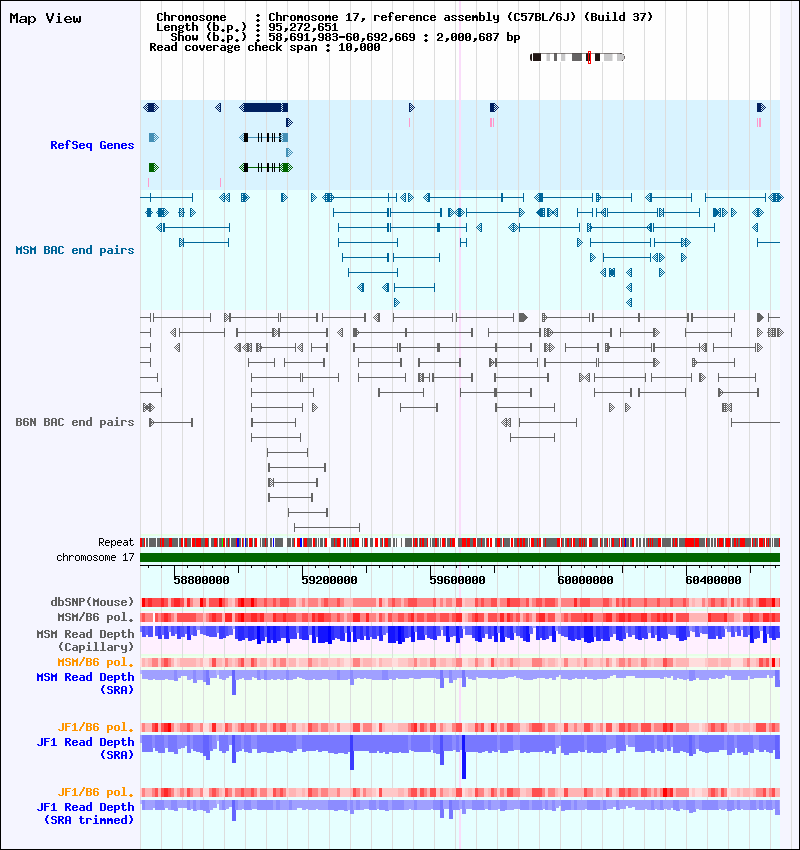
Task: Open MSM Read Depth (SRA) track label
Action: (85, 683)
